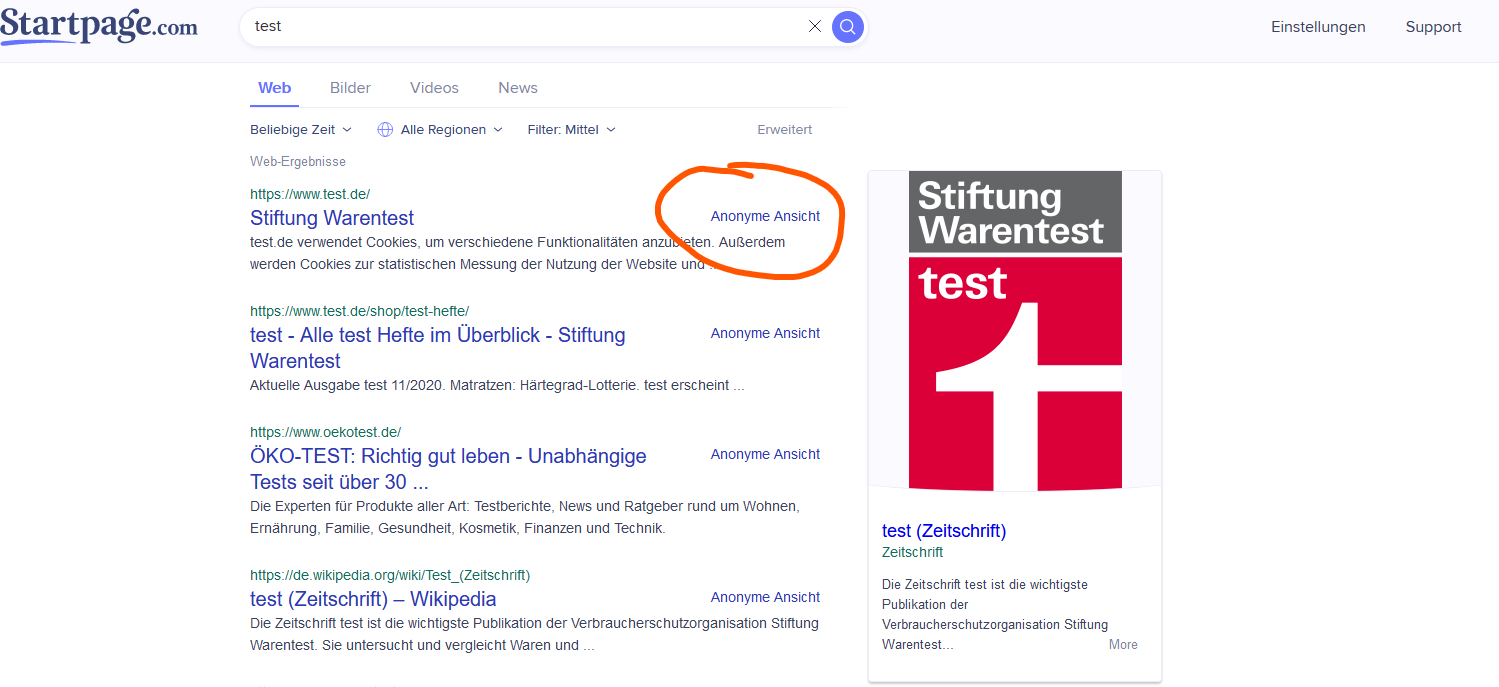Click the Stiftung Warentest logo image
Image resolution: width=1499 pixels, height=687 pixels.
1015,331
